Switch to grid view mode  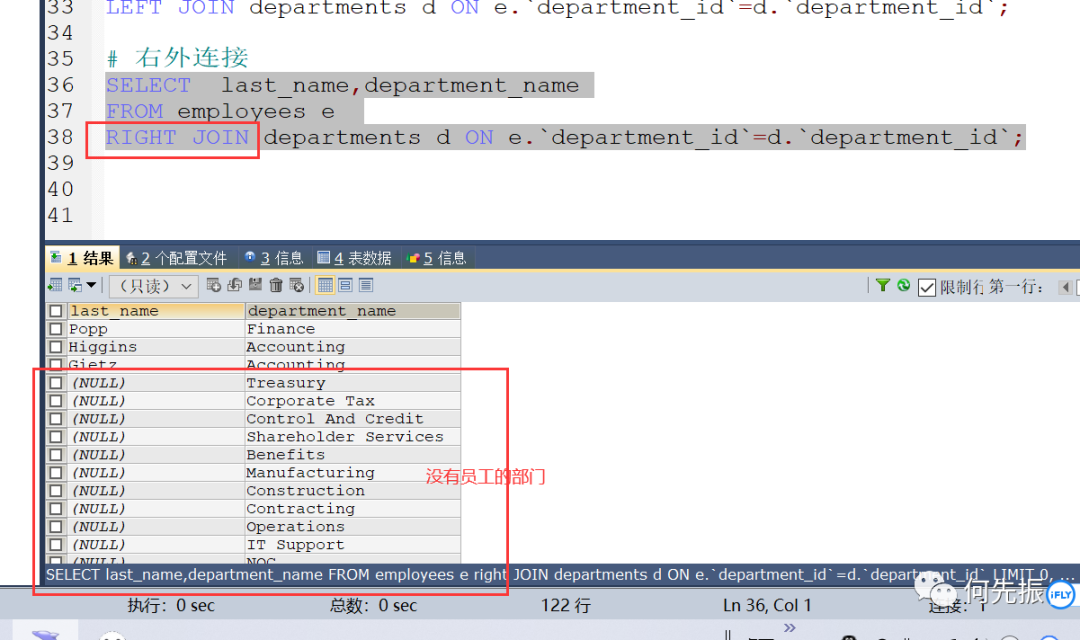(x=325, y=285)
